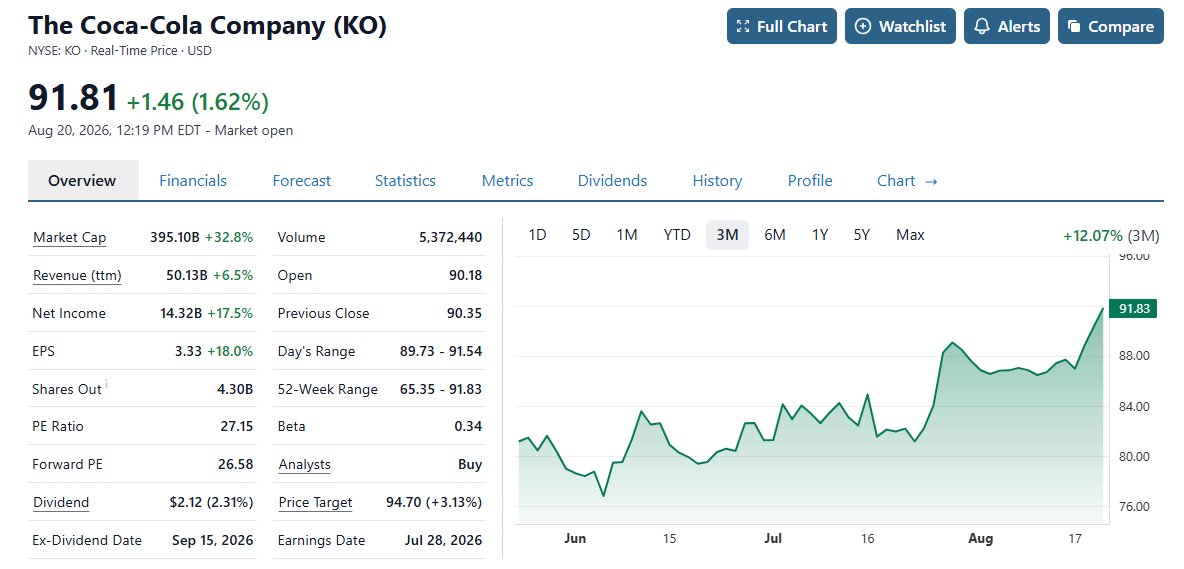Click the 50.13B revenue value
This screenshot has height=569, width=1184.
tap(187, 275)
